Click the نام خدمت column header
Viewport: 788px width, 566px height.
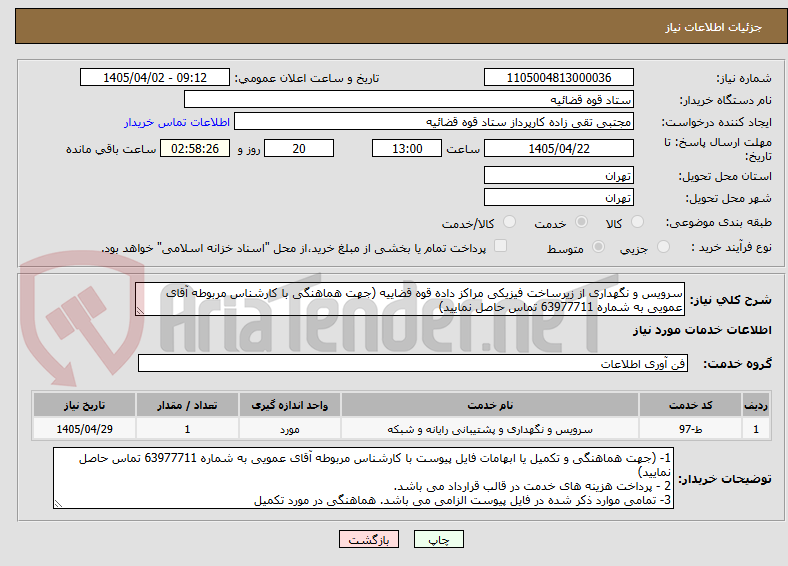(490, 405)
